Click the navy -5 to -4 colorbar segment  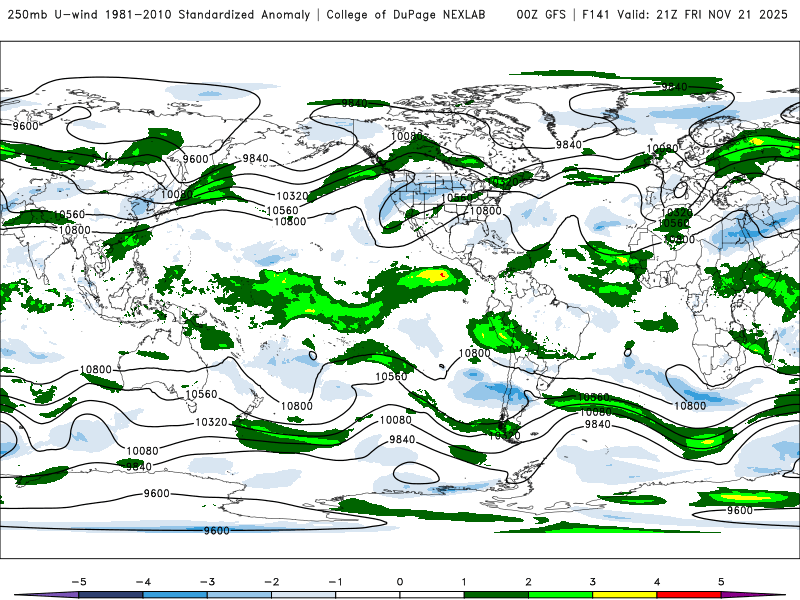click(x=111, y=595)
